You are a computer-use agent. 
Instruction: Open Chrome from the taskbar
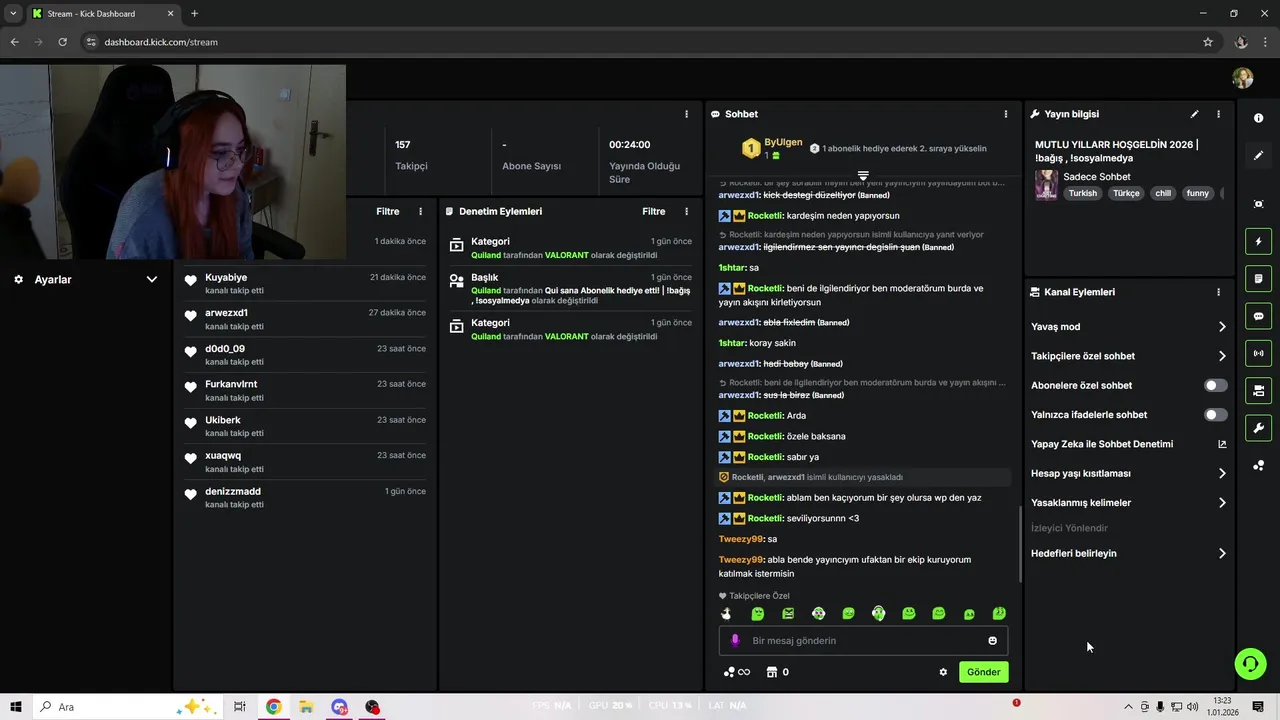pos(273,707)
